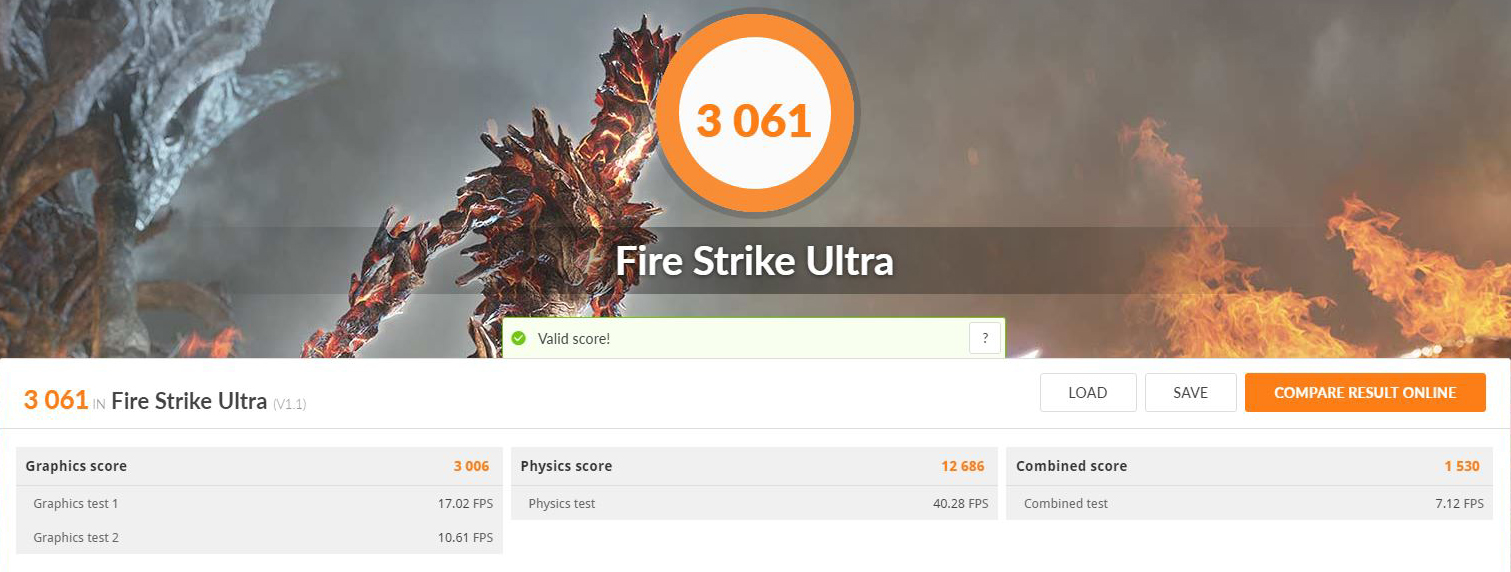
Task: Click the Physics test row
Action: 754,503
